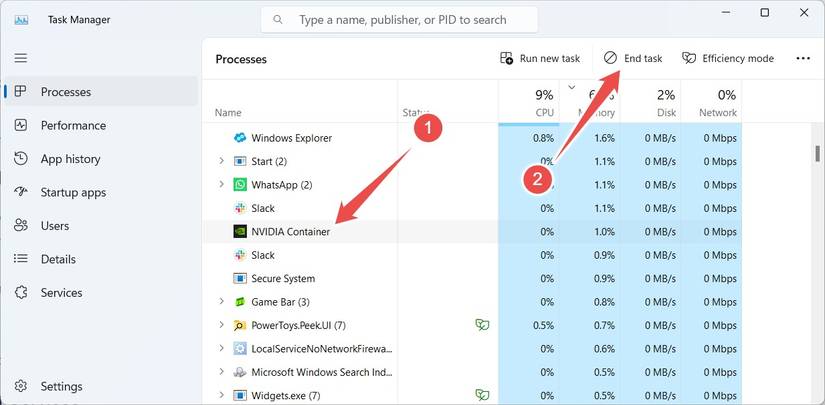The image size is (825, 405).
Task: Click the End task button
Action: pos(632,59)
